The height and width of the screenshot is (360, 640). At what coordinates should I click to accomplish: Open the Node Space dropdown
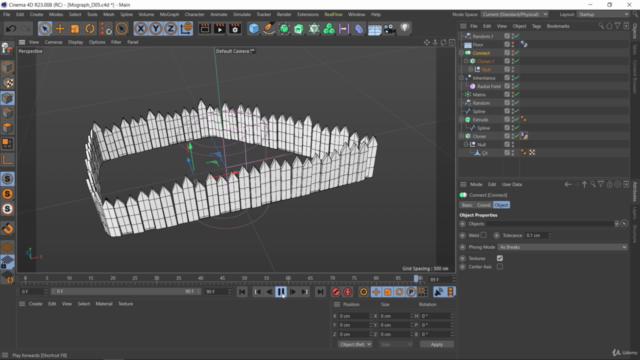coord(515,14)
